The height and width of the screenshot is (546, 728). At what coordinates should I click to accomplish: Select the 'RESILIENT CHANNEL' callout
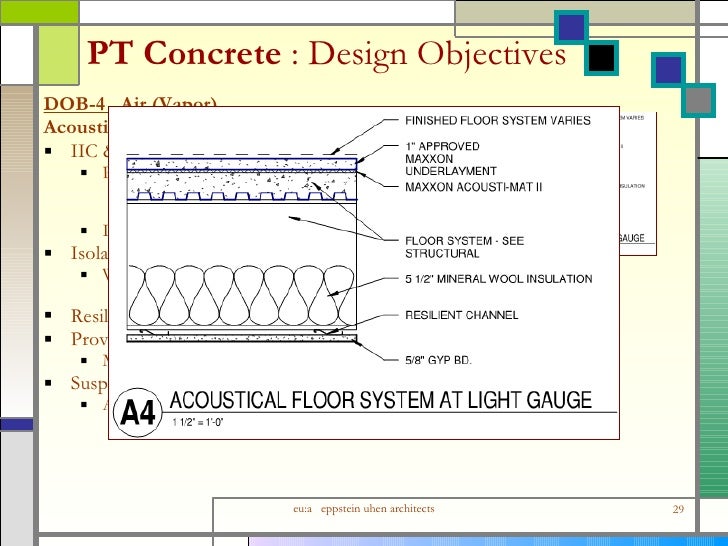462,315
